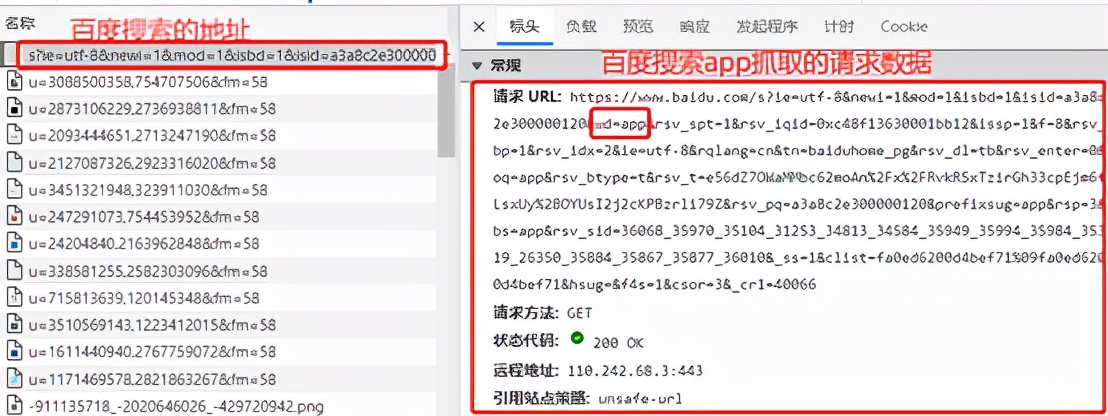Image resolution: width=1108 pixels, height=416 pixels.
Task: Click image icon of u=2873106229 row
Action: (14, 109)
